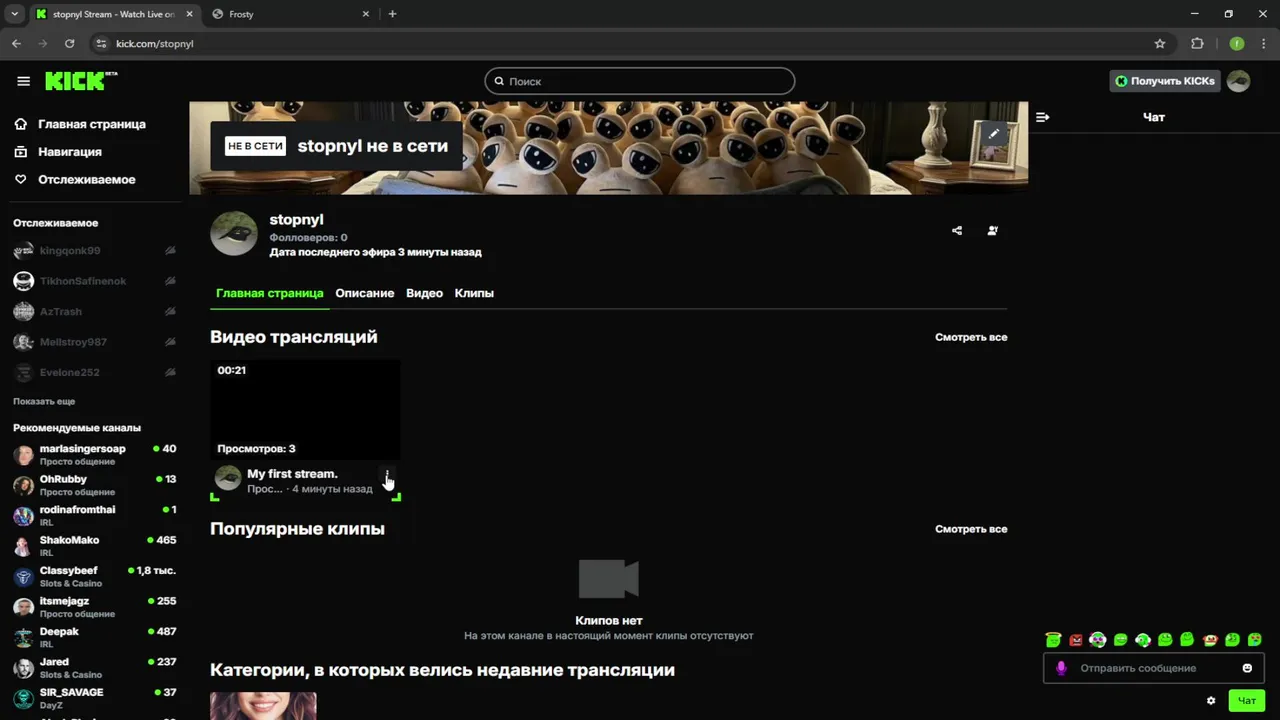Click the banner edit pencil icon
The height and width of the screenshot is (720, 1280).
pos(994,133)
